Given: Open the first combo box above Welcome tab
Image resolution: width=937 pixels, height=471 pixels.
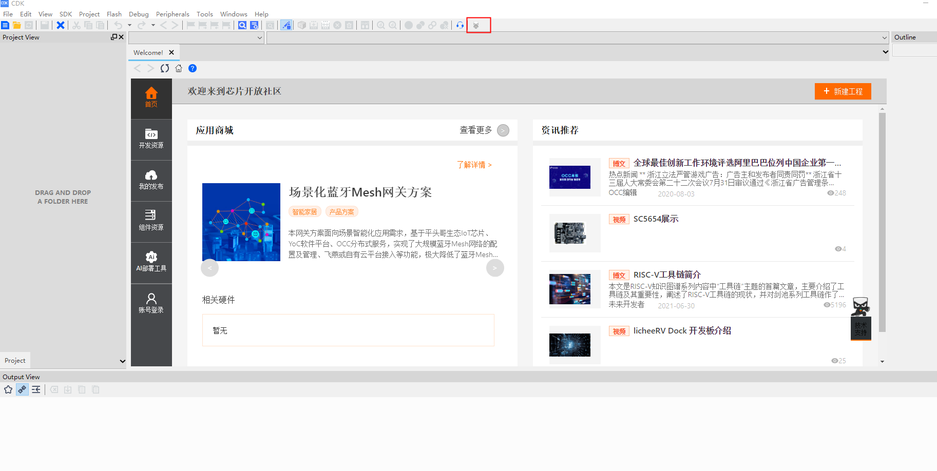Looking at the screenshot, I should pyautogui.click(x=196, y=38).
